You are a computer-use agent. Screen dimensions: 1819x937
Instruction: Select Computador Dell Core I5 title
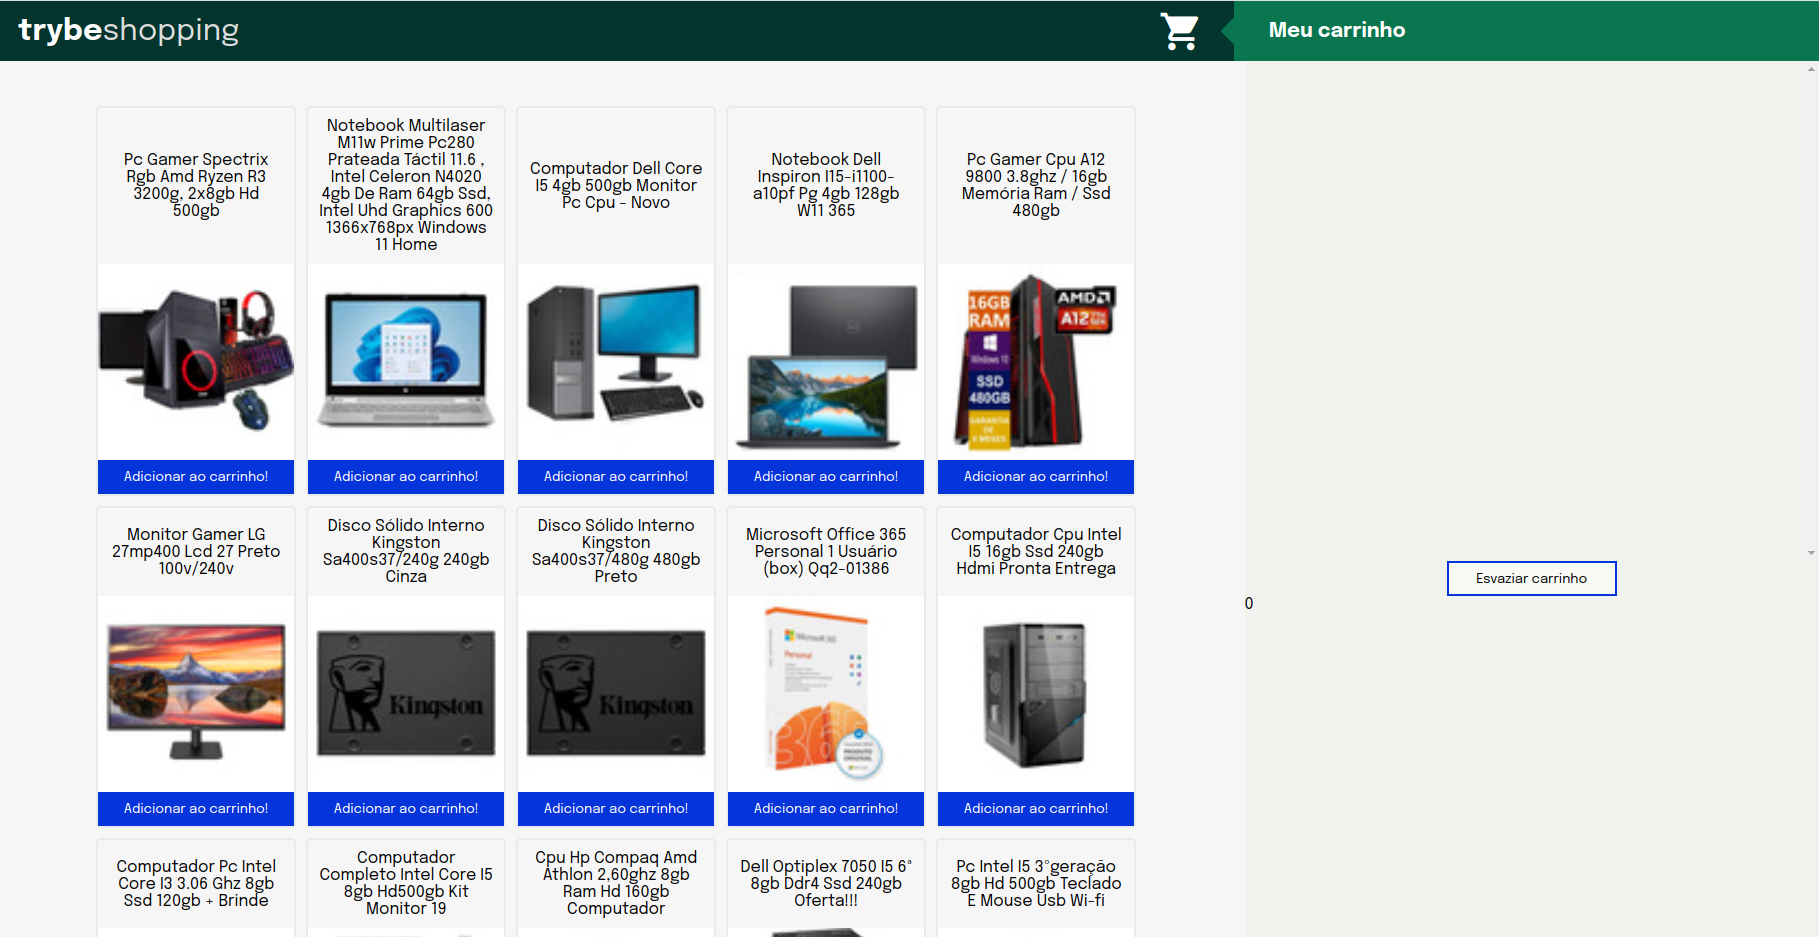point(616,185)
